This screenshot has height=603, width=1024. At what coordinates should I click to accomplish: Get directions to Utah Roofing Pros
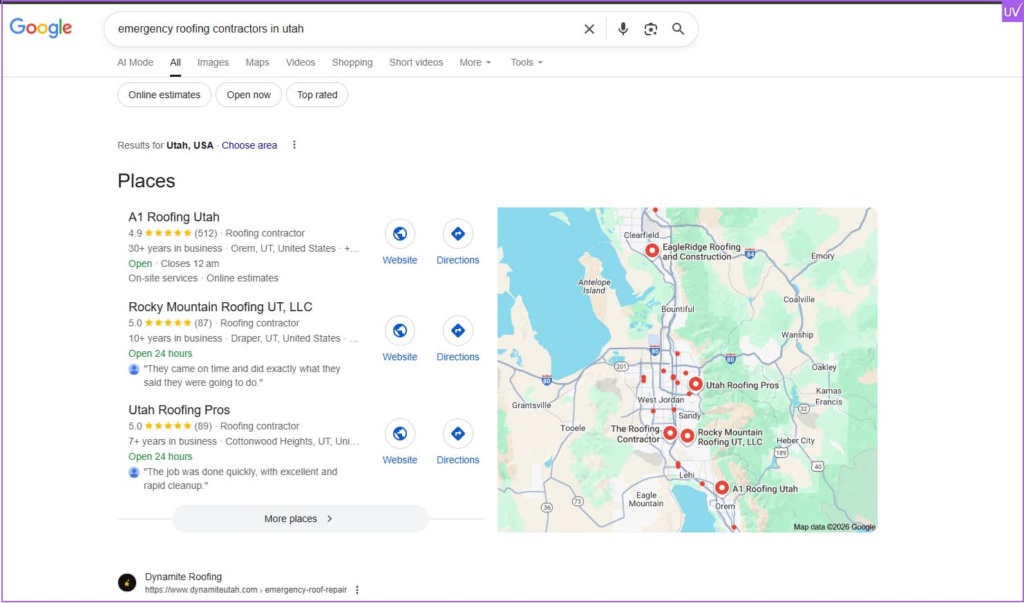point(458,434)
